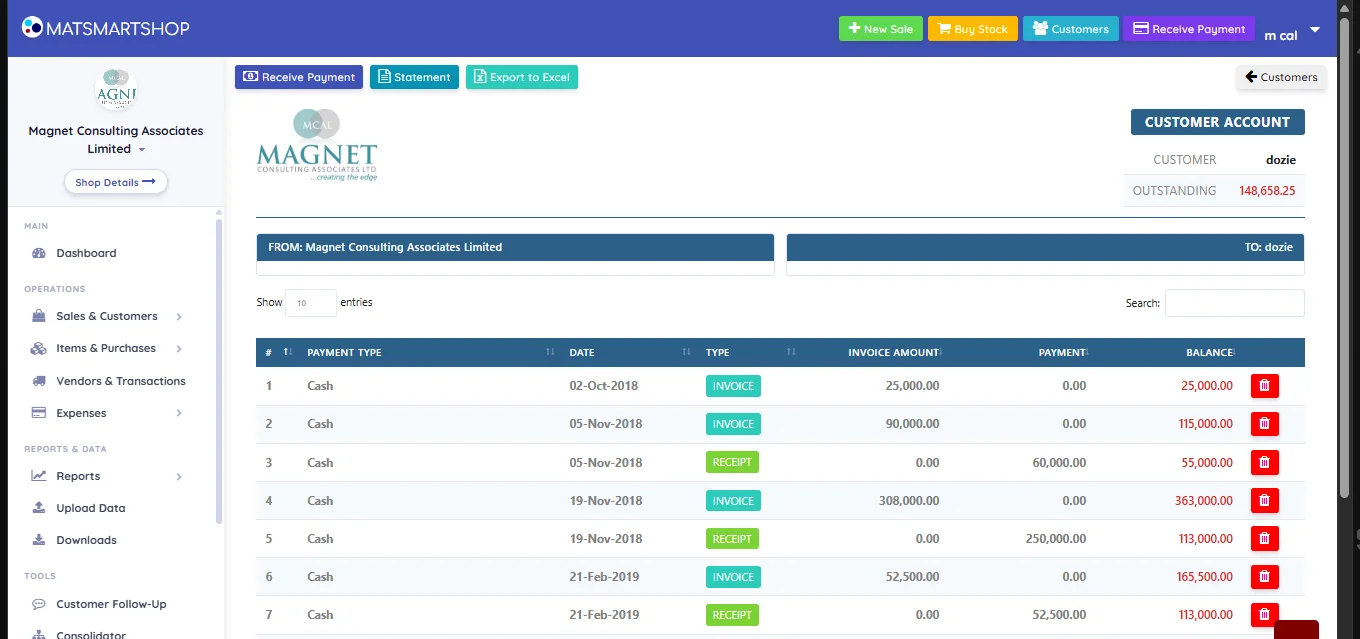Expand the Reports submenu chevron

coord(179,477)
